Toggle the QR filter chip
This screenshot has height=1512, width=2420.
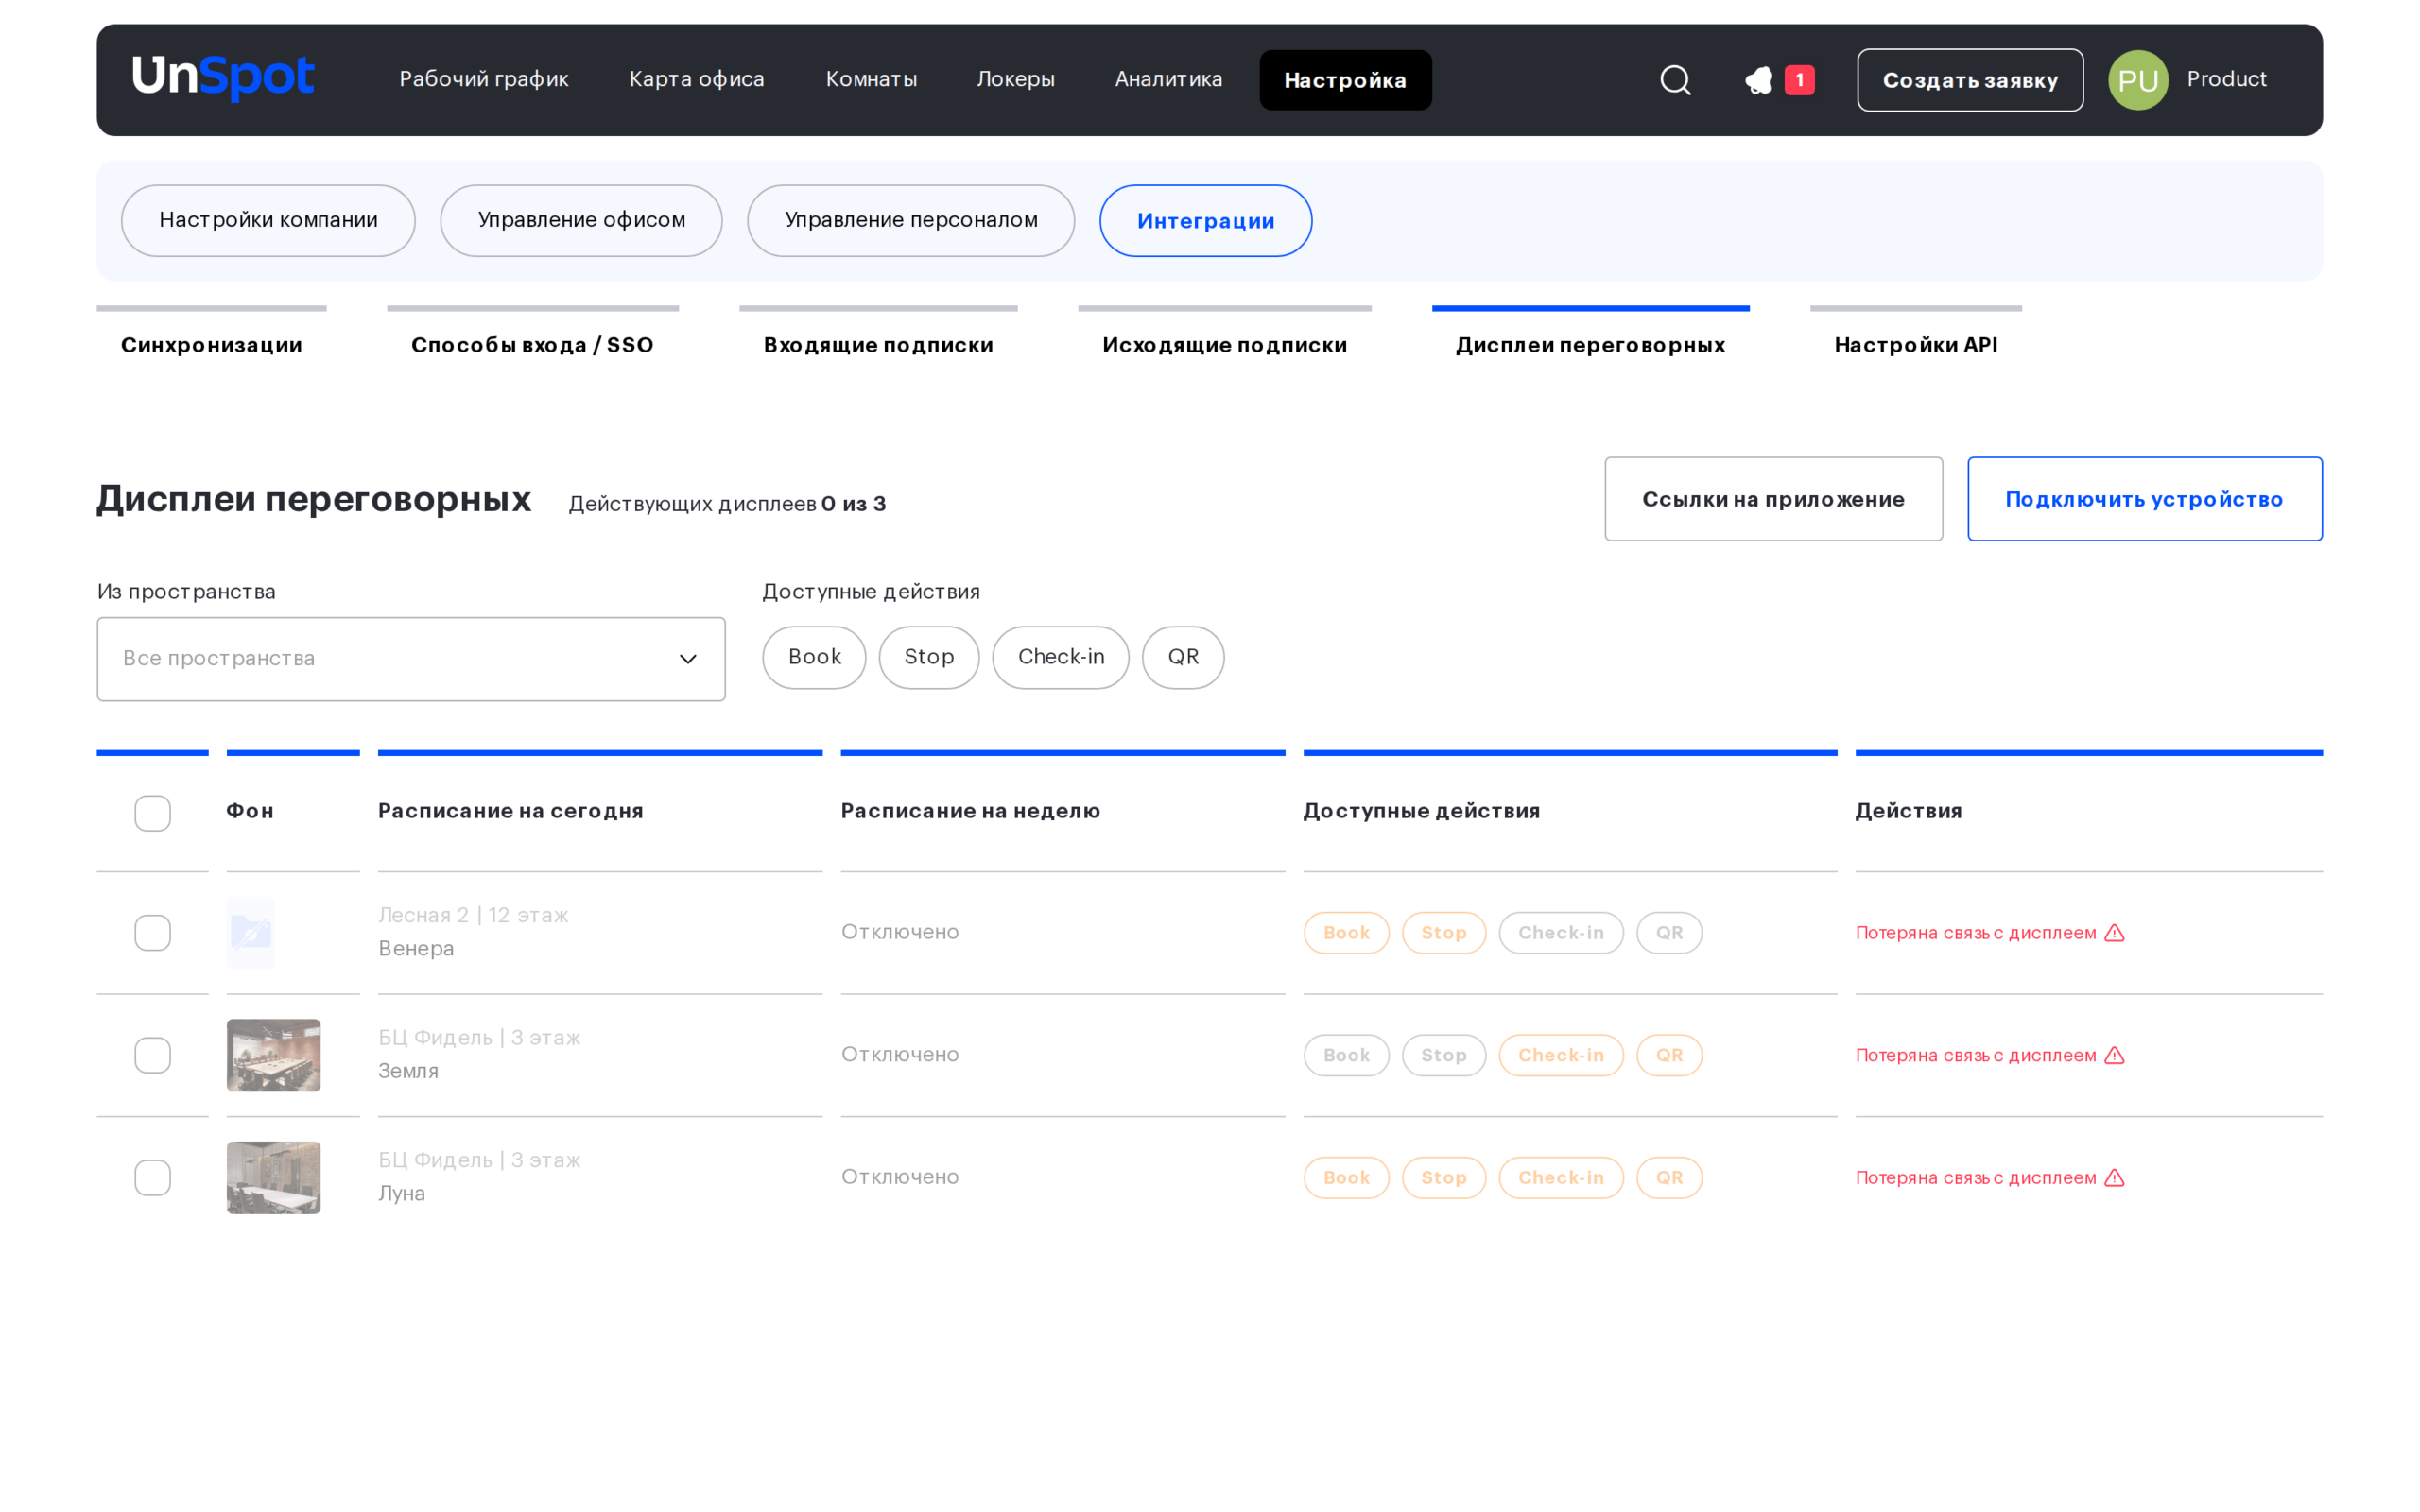(x=1183, y=657)
